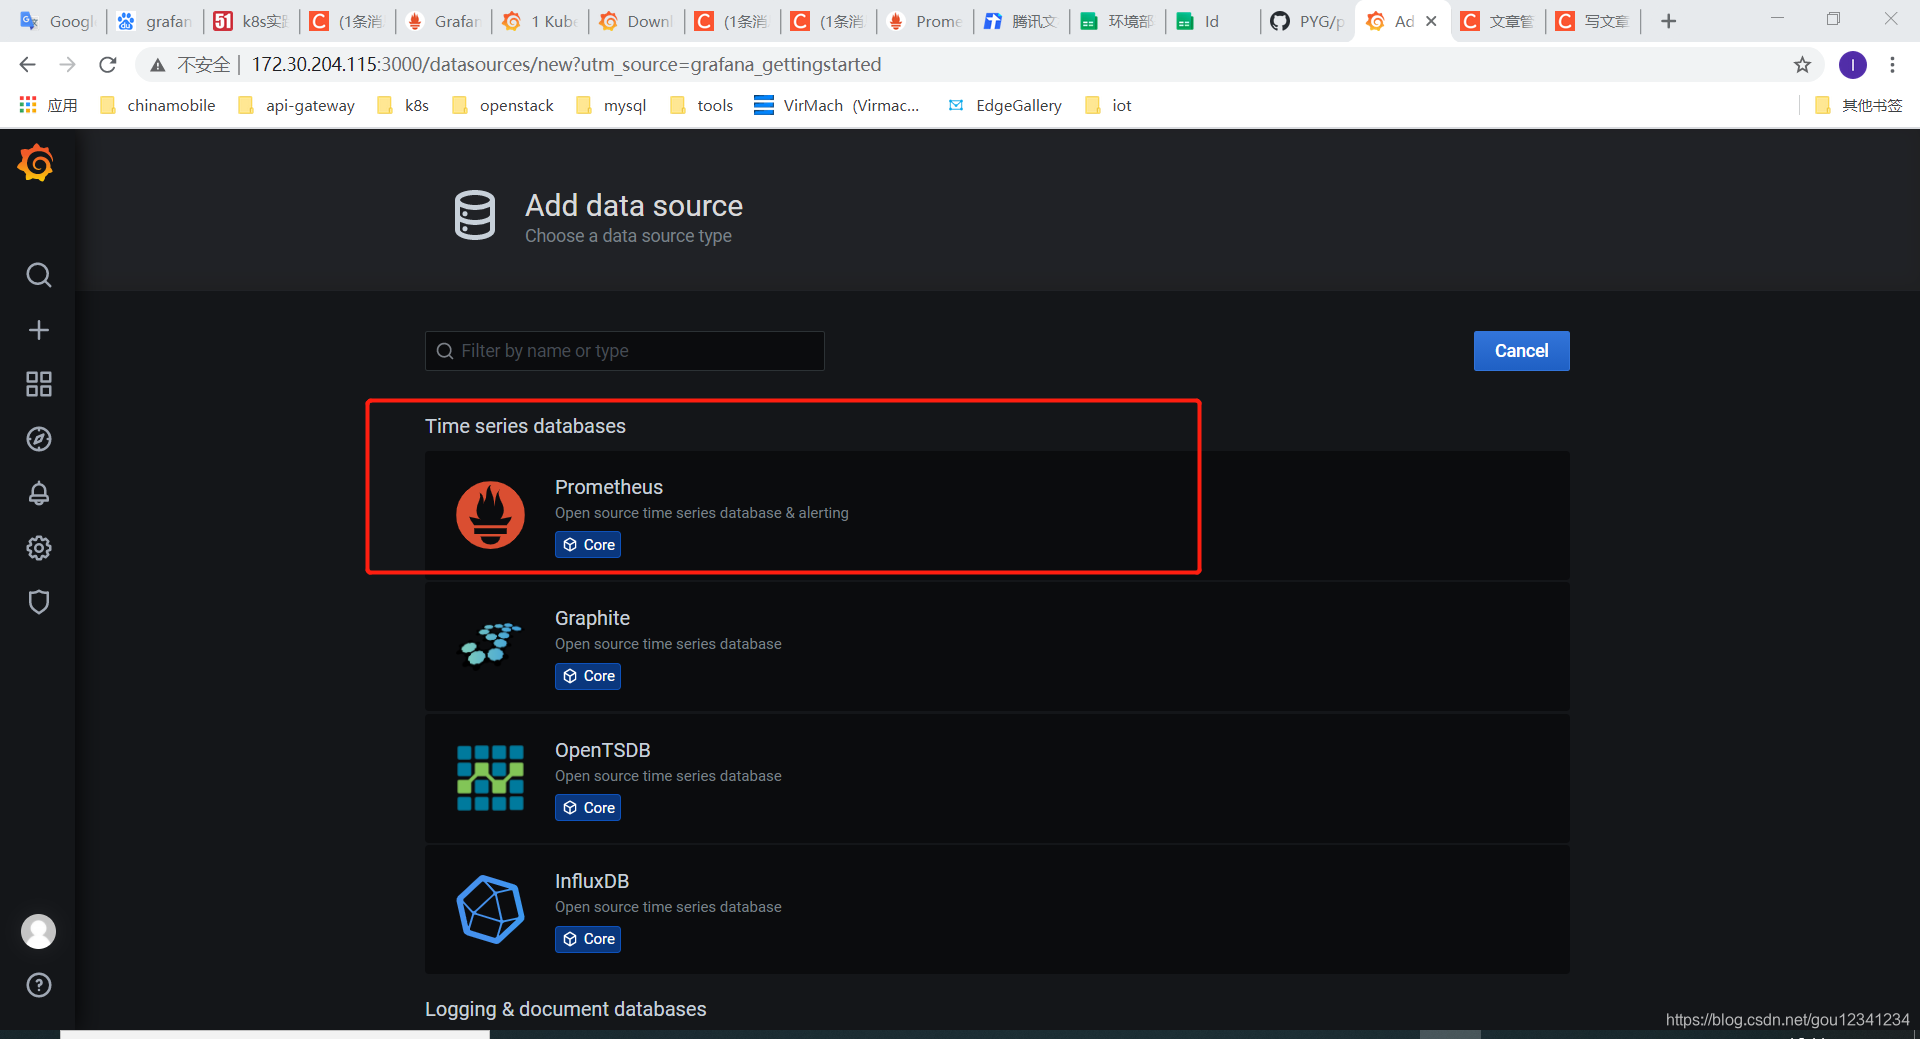Click the not-secure warning icon
Image resolution: width=1920 pixels, height=1039 pixels.
[x=158, y=65]
